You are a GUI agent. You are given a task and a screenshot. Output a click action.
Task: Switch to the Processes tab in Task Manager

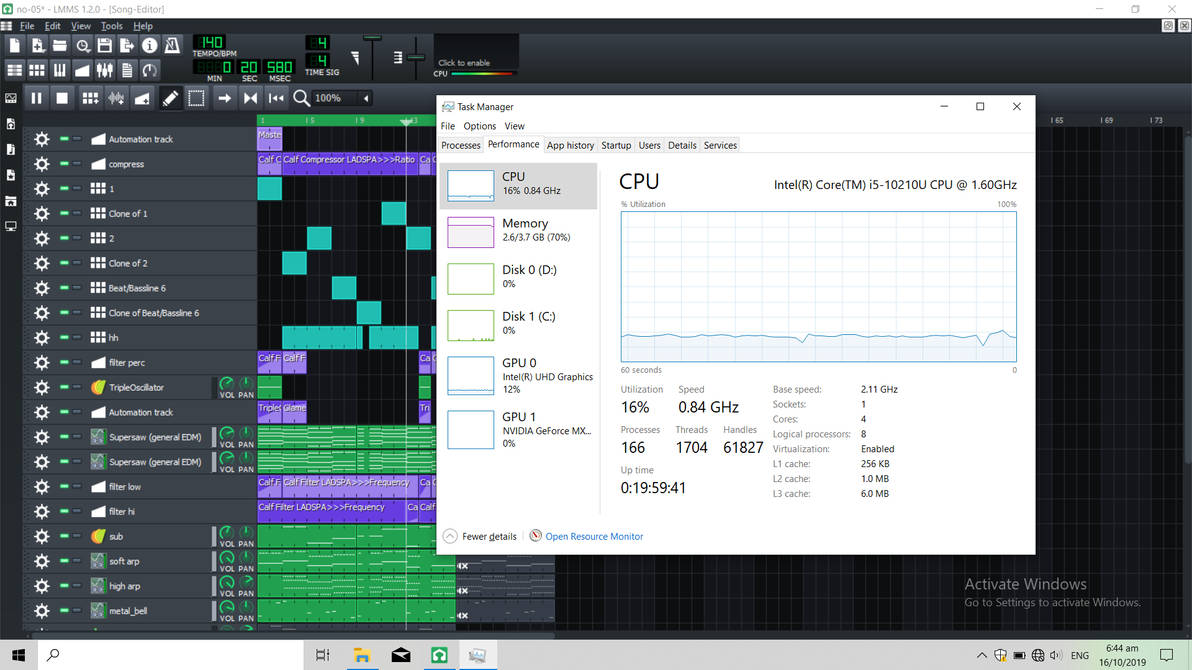(x=461, y=145)
